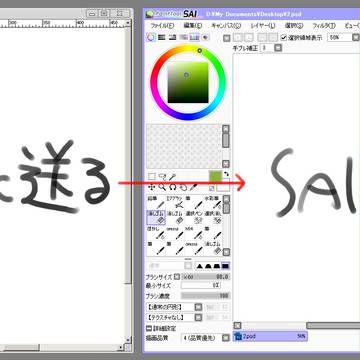360x360 pixels.
Task: Open the 通常の円形 brush shape dropdown
Action: [198, 307]
